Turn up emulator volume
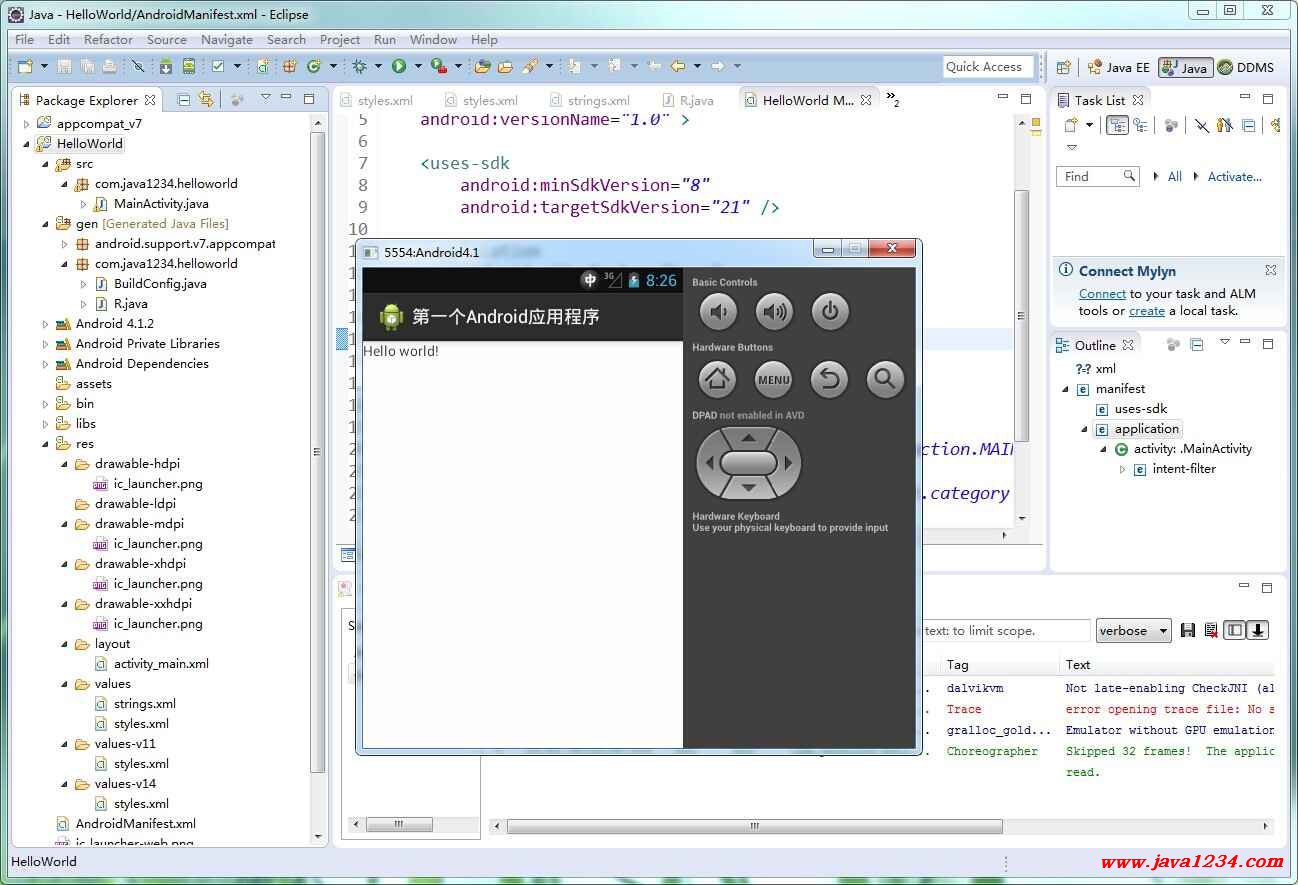Screen dimensions: 1298x885 coord(774,312)
